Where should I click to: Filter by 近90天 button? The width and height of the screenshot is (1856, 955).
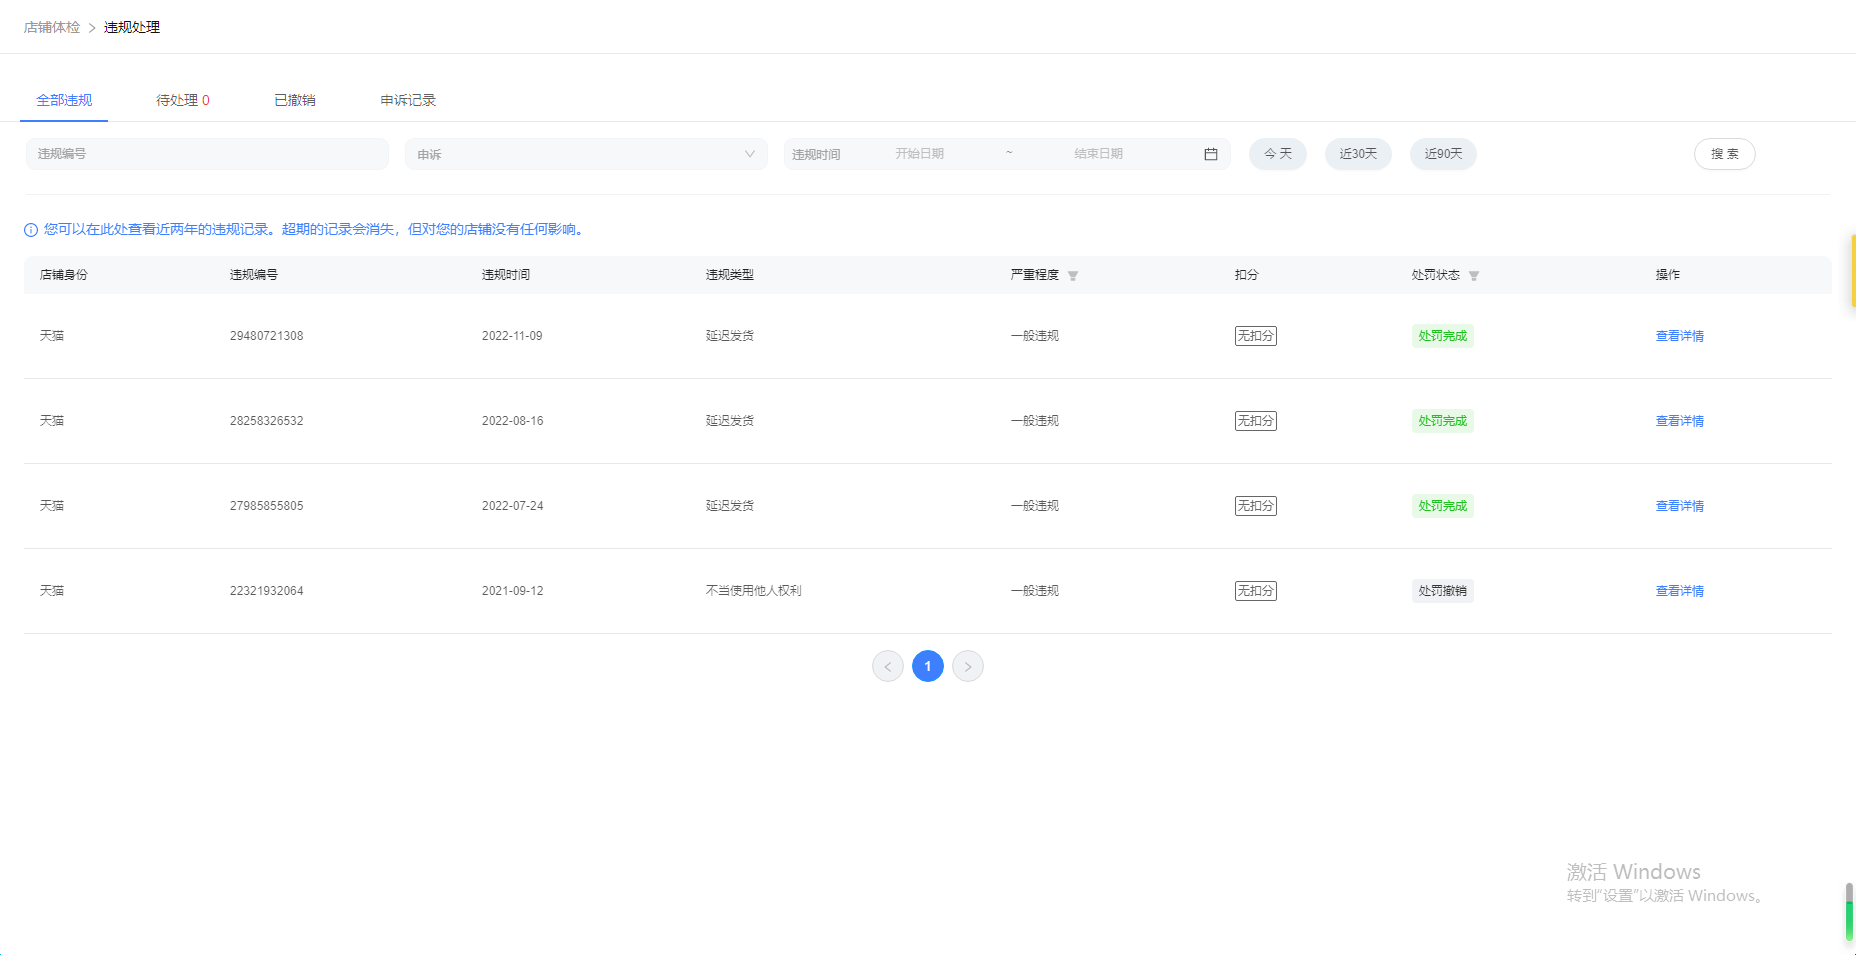click(1443, 154)
